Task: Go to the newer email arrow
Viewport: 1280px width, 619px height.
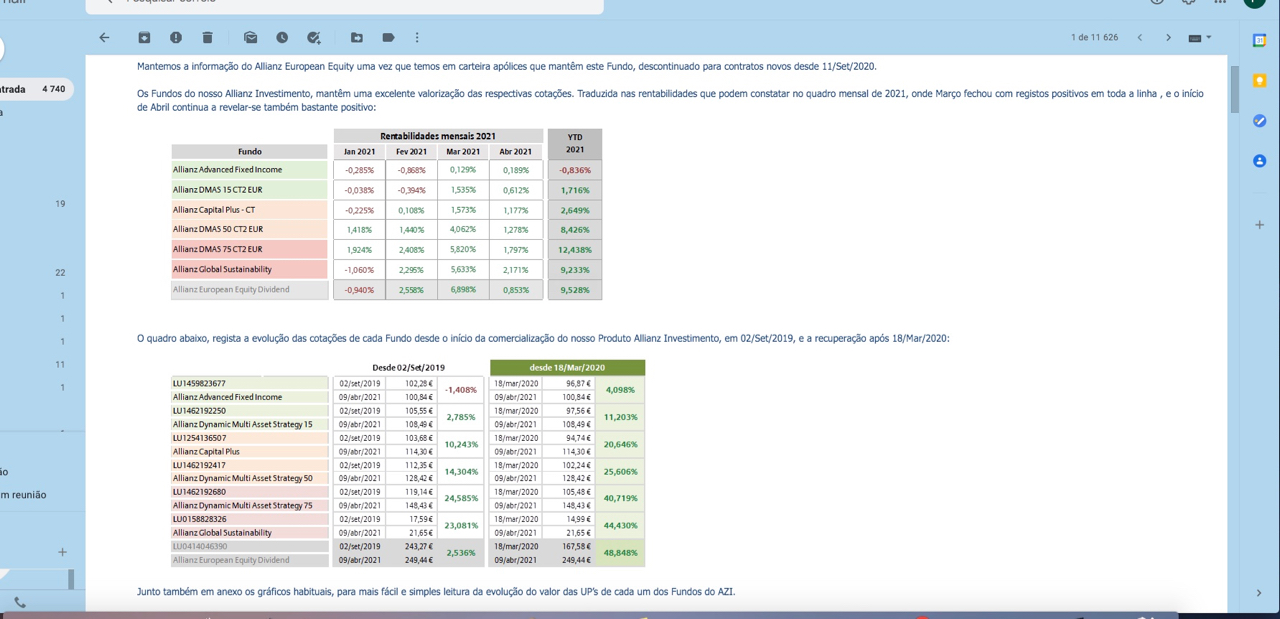Action: pyautogui.click(x=1140, y=38)
